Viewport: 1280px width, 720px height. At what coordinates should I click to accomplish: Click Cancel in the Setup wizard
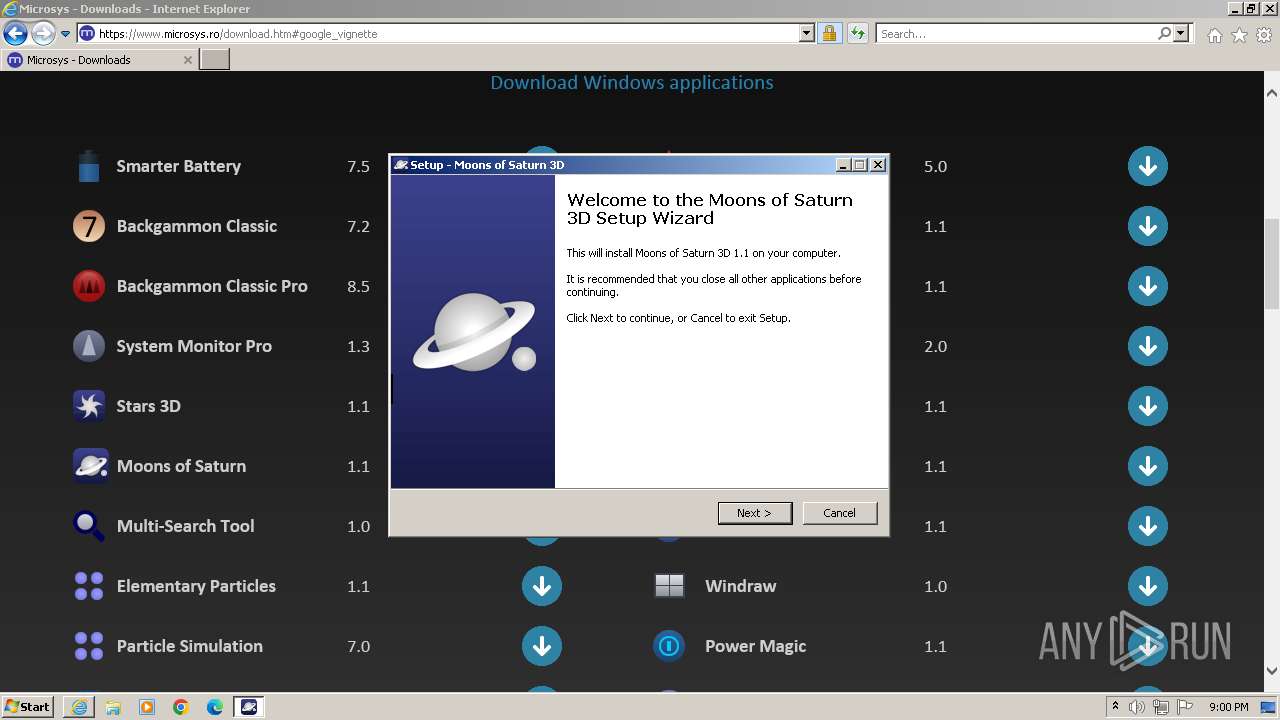[839, 513]
